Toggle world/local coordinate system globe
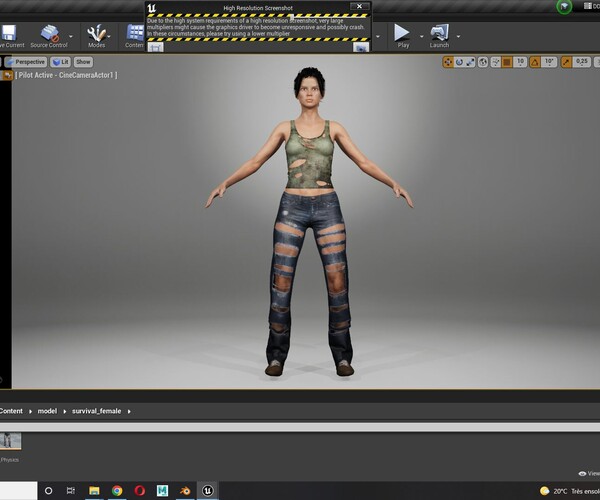The image size is (600, 500). point(483,62)
